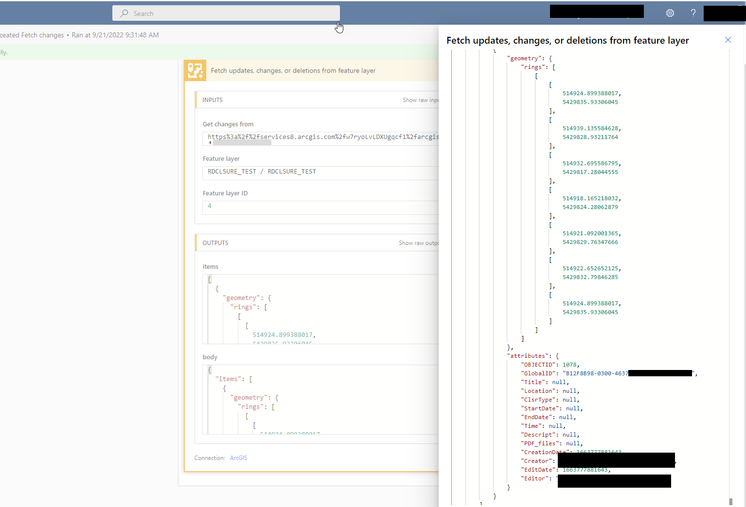Viewport: 746px width, 507px height.
Task: Show raw inputs for the action
Action: point(420,100)
